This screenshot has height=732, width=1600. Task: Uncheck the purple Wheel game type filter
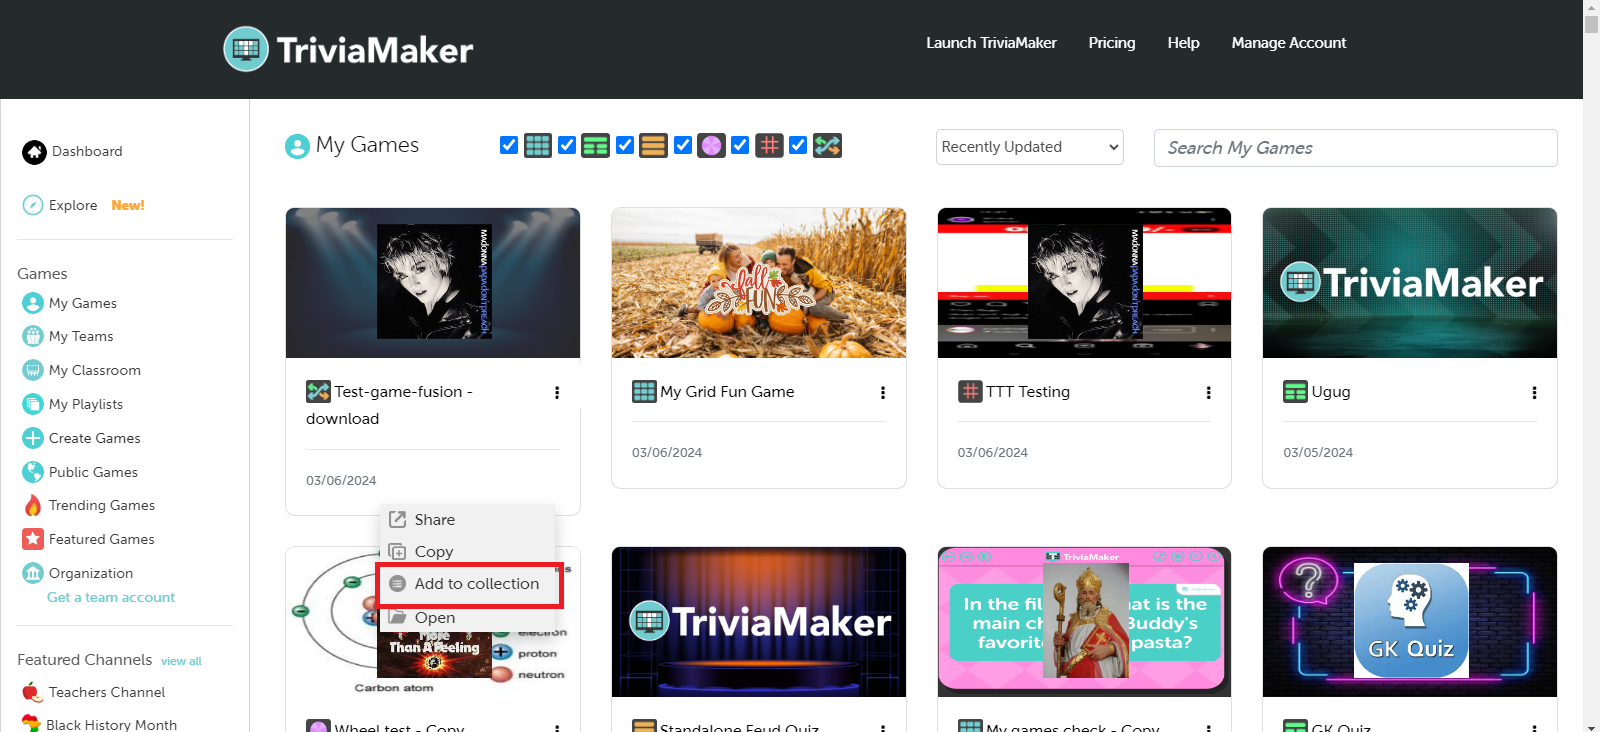click(x=683, y=146)
